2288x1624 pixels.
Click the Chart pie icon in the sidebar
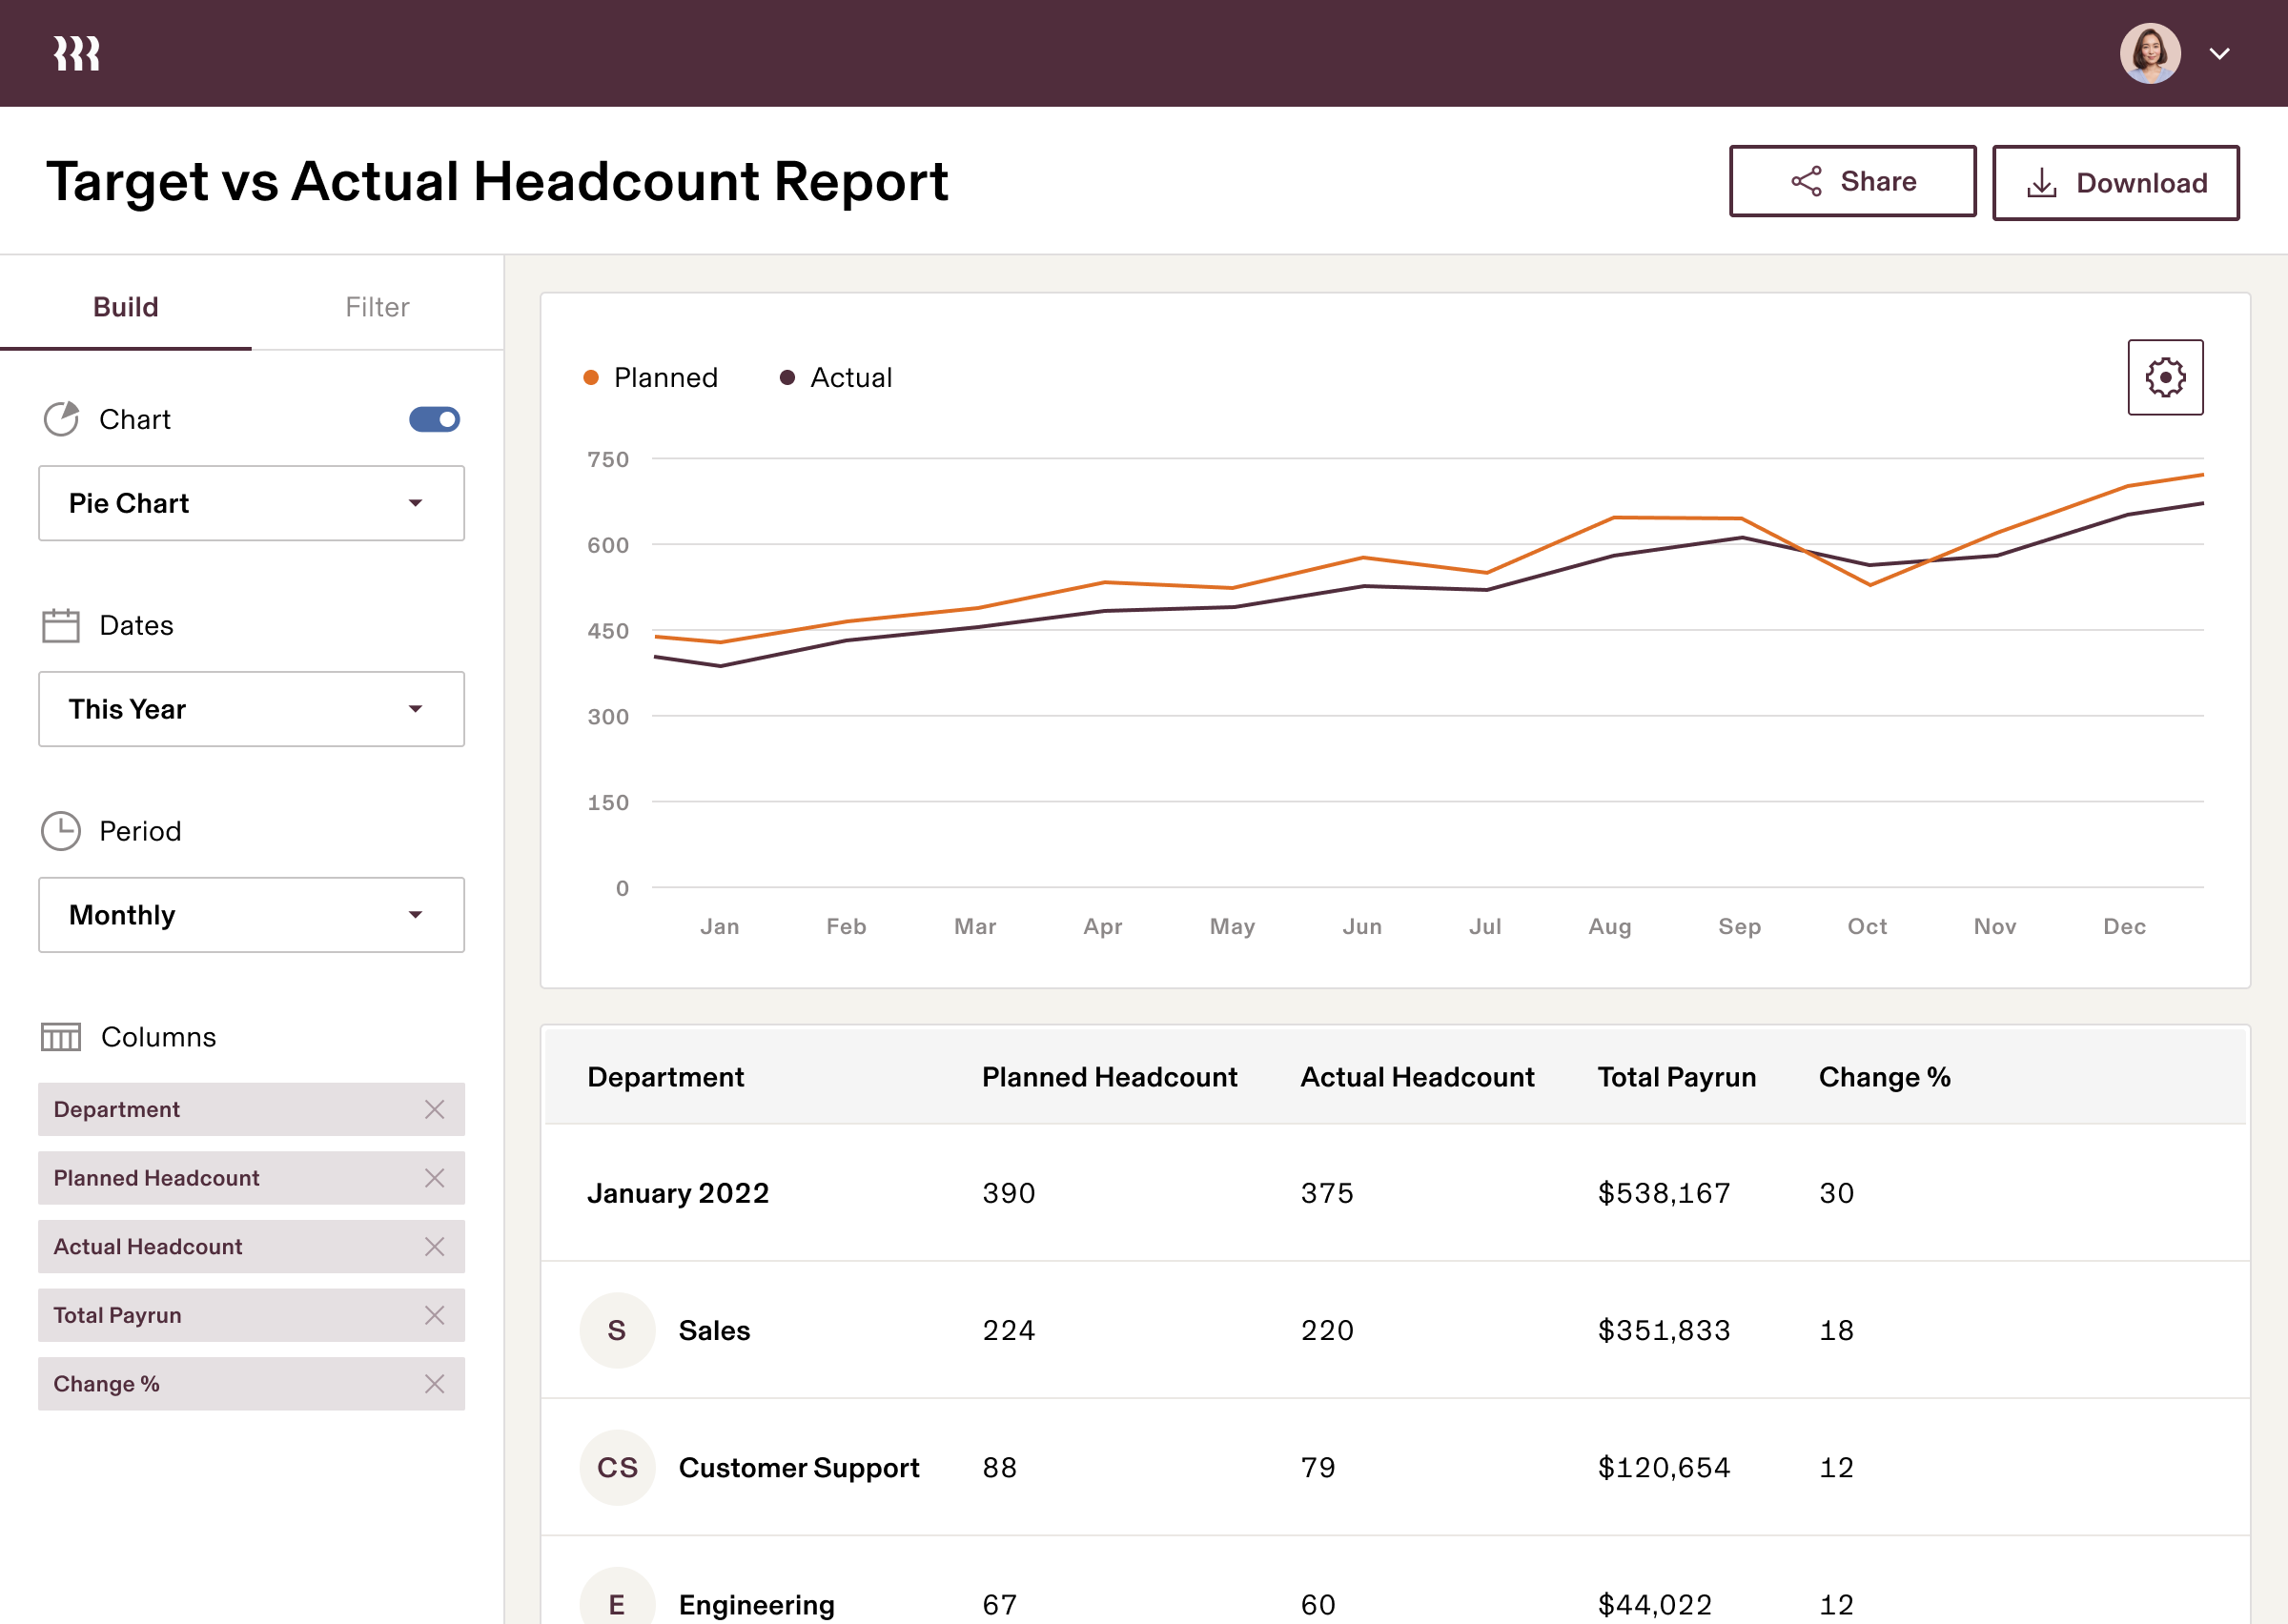click(62, 419)
